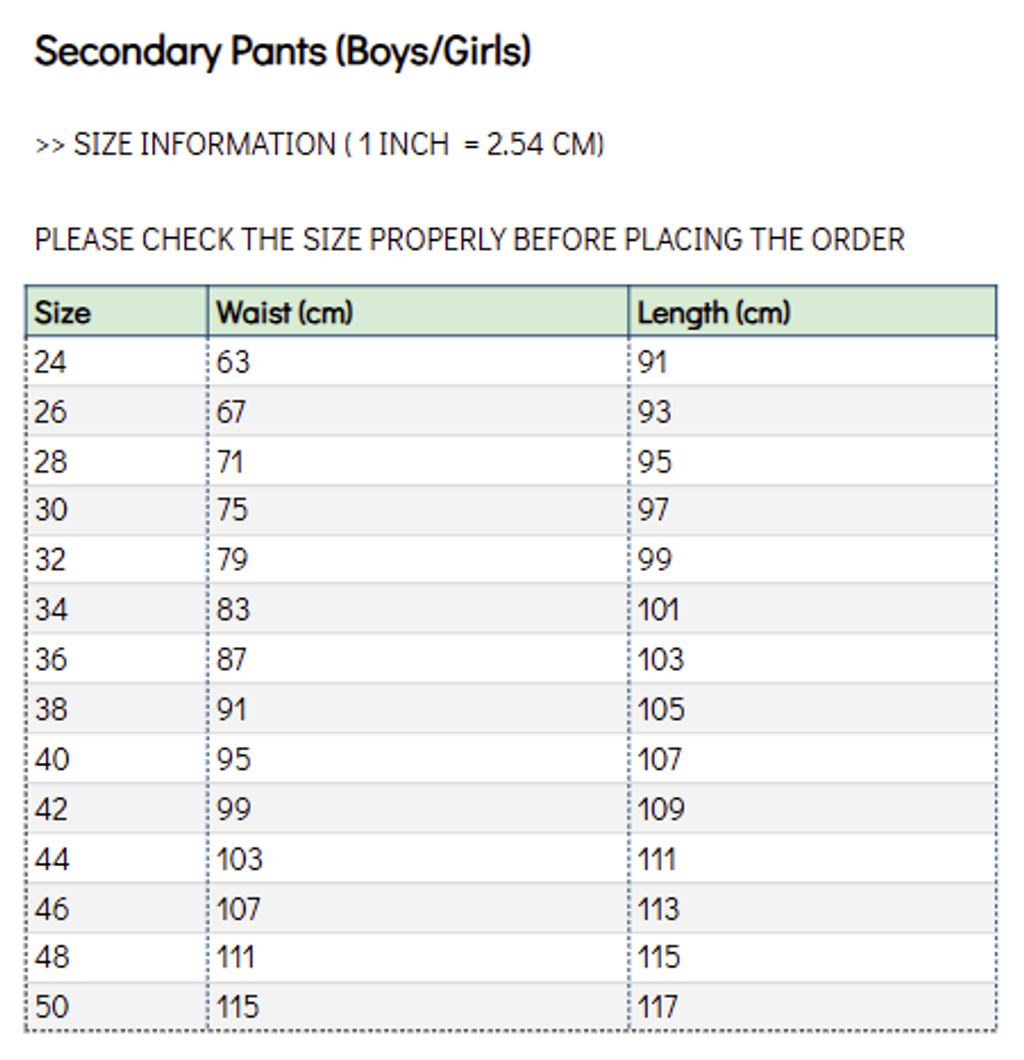
Task: Click waist value 79 for size 32
Action: [x=233, y=559]
